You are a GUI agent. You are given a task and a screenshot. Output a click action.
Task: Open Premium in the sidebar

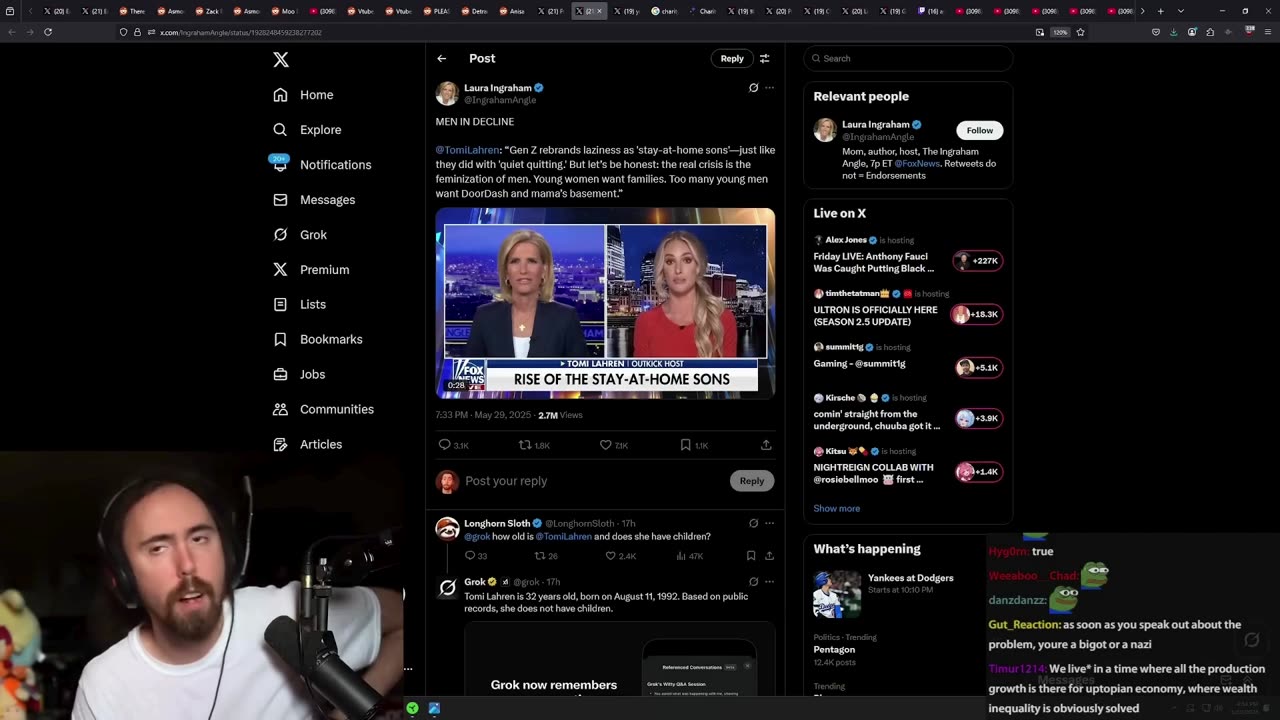[x=311, y=270]
